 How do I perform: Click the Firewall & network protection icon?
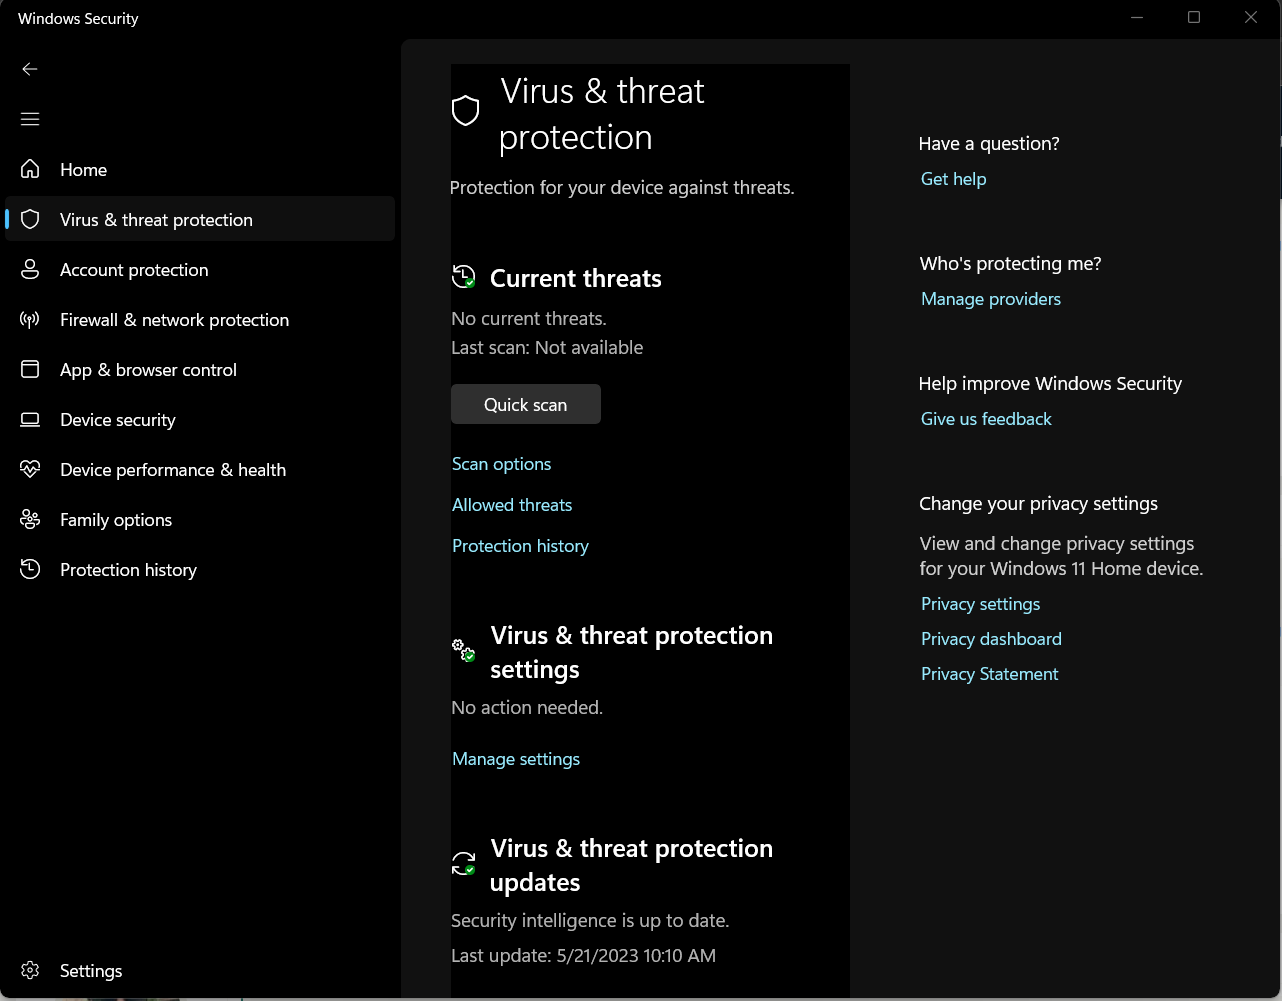tap(31, 319)
